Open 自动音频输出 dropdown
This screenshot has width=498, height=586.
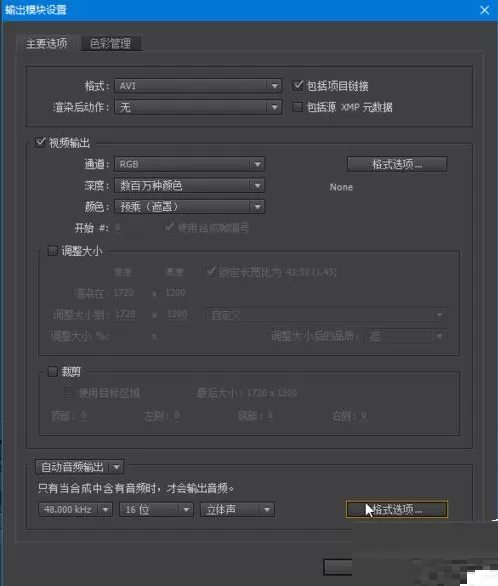pyautogui.click(x=79, y=467)
